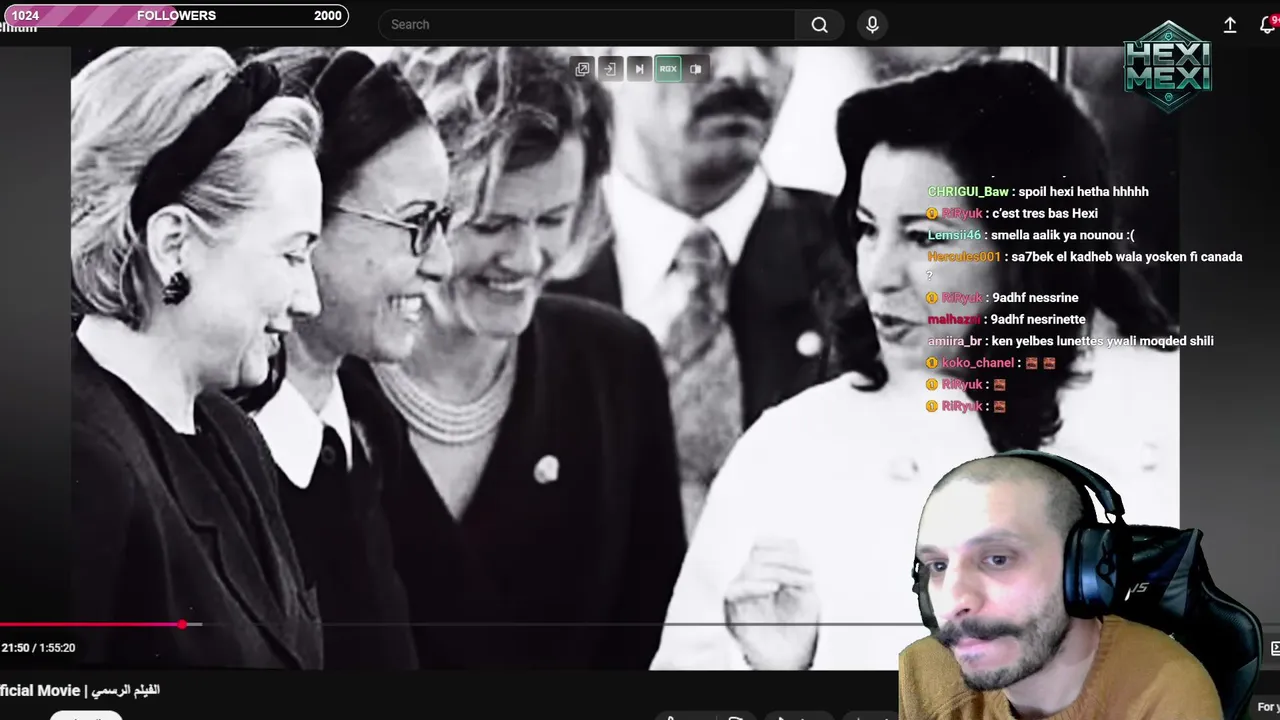The width and height of the screenshot is (1280, 720).
Task: Click the 21:50 / 1:55:20 time display
Action: [38, 648]
